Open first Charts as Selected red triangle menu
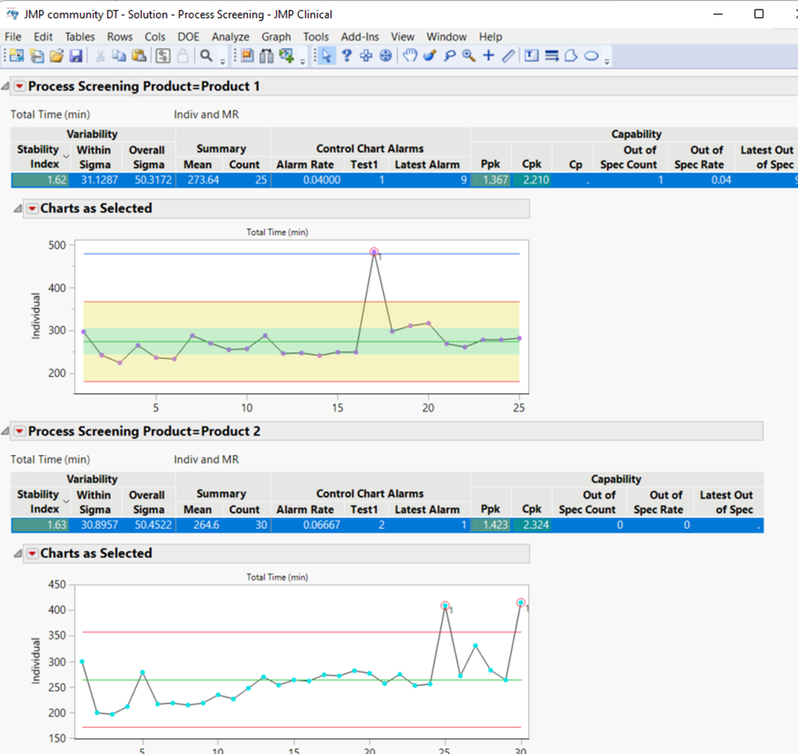 coord(31,209)
